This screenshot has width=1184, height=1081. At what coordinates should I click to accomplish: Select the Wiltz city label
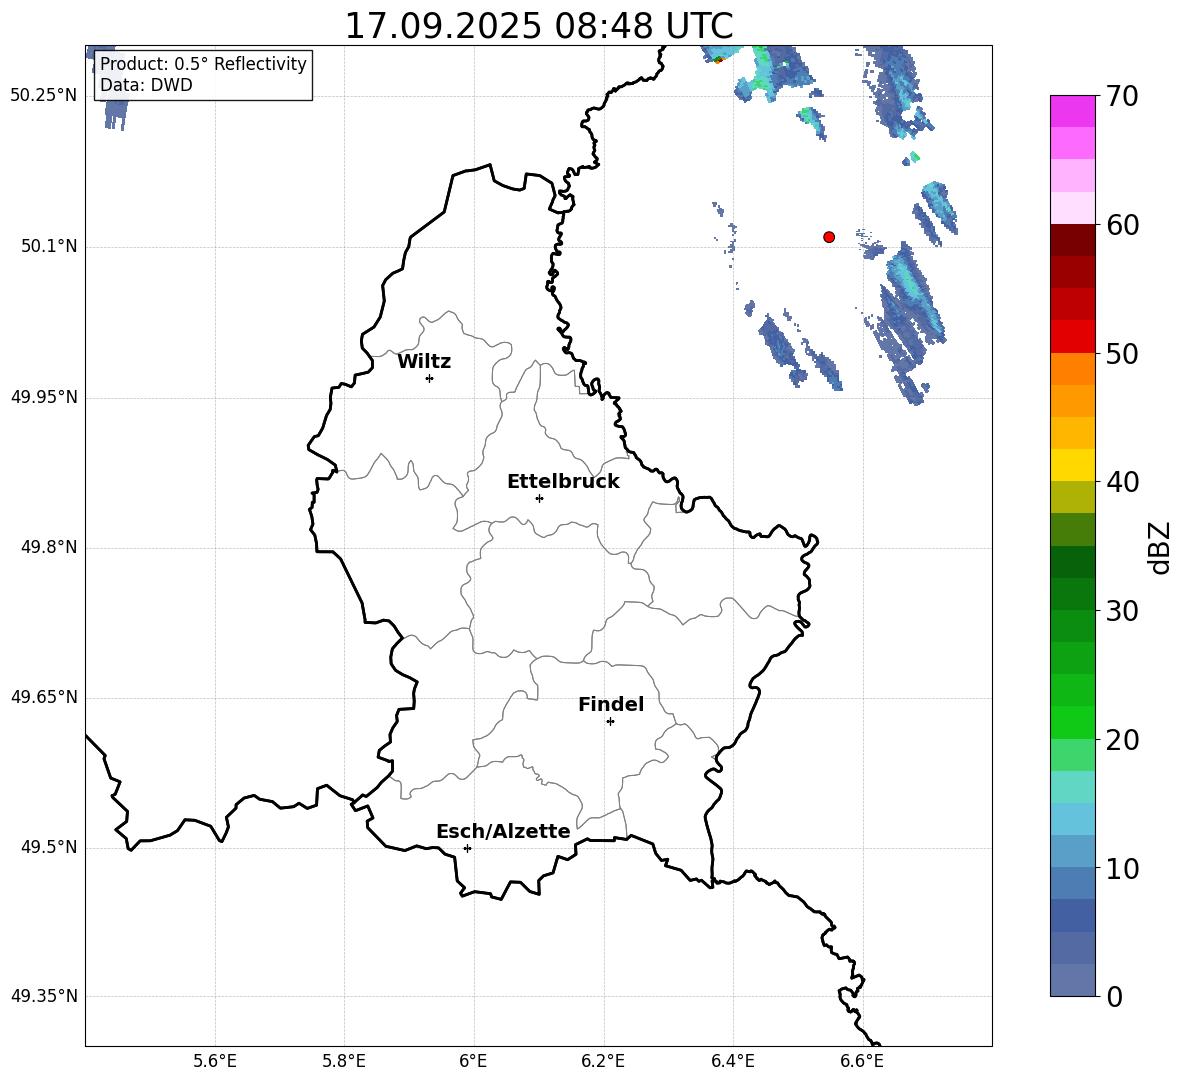click(424, 362)
